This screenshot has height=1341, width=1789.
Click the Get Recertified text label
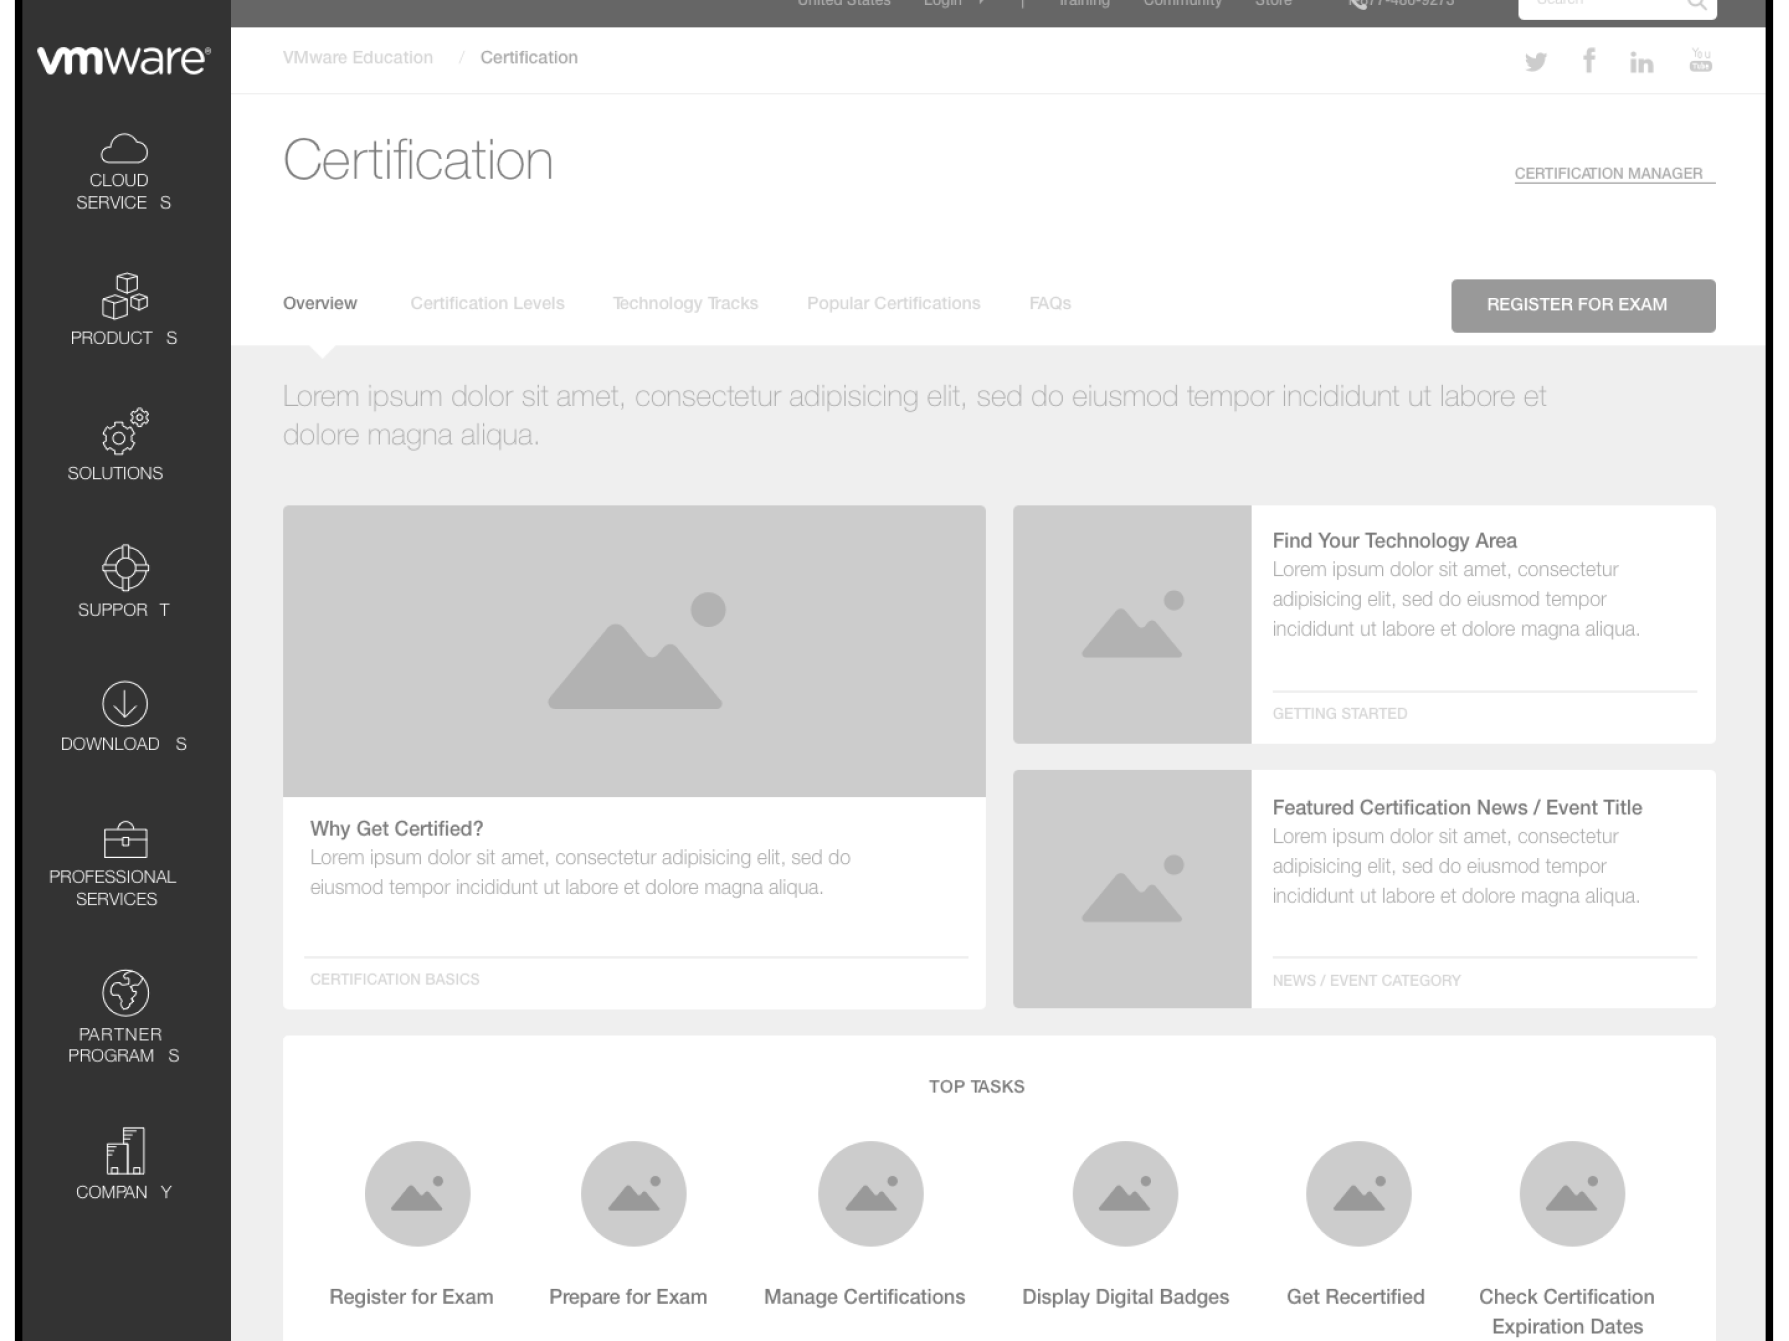(x=1355, y=1296)
